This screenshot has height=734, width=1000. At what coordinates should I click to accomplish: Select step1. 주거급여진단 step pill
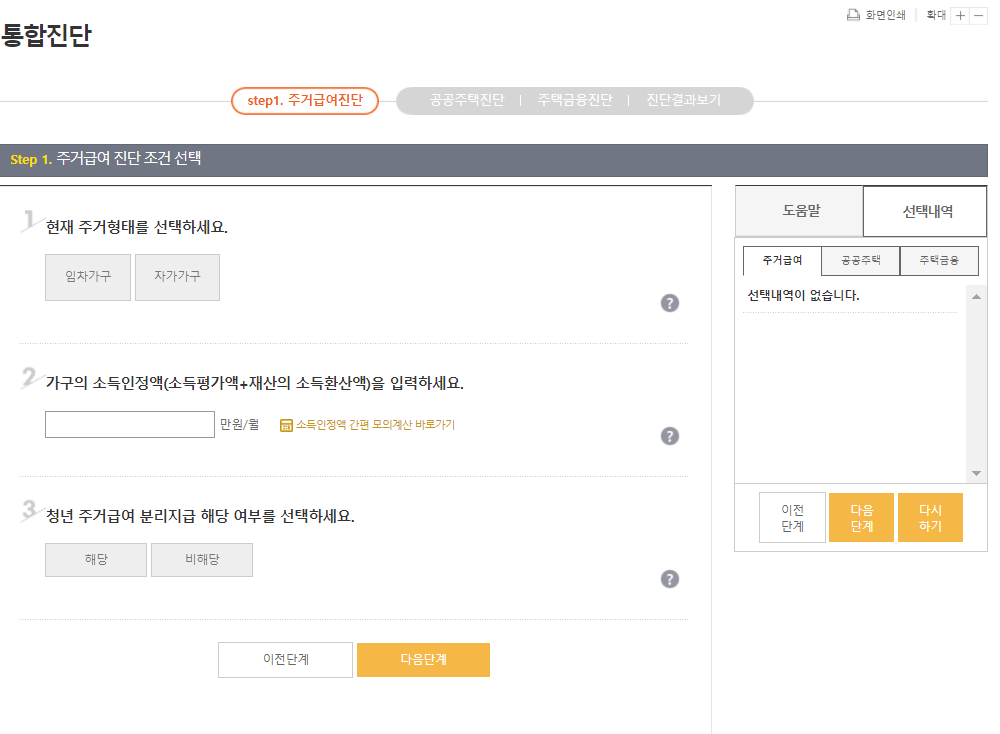coord(305,101)
